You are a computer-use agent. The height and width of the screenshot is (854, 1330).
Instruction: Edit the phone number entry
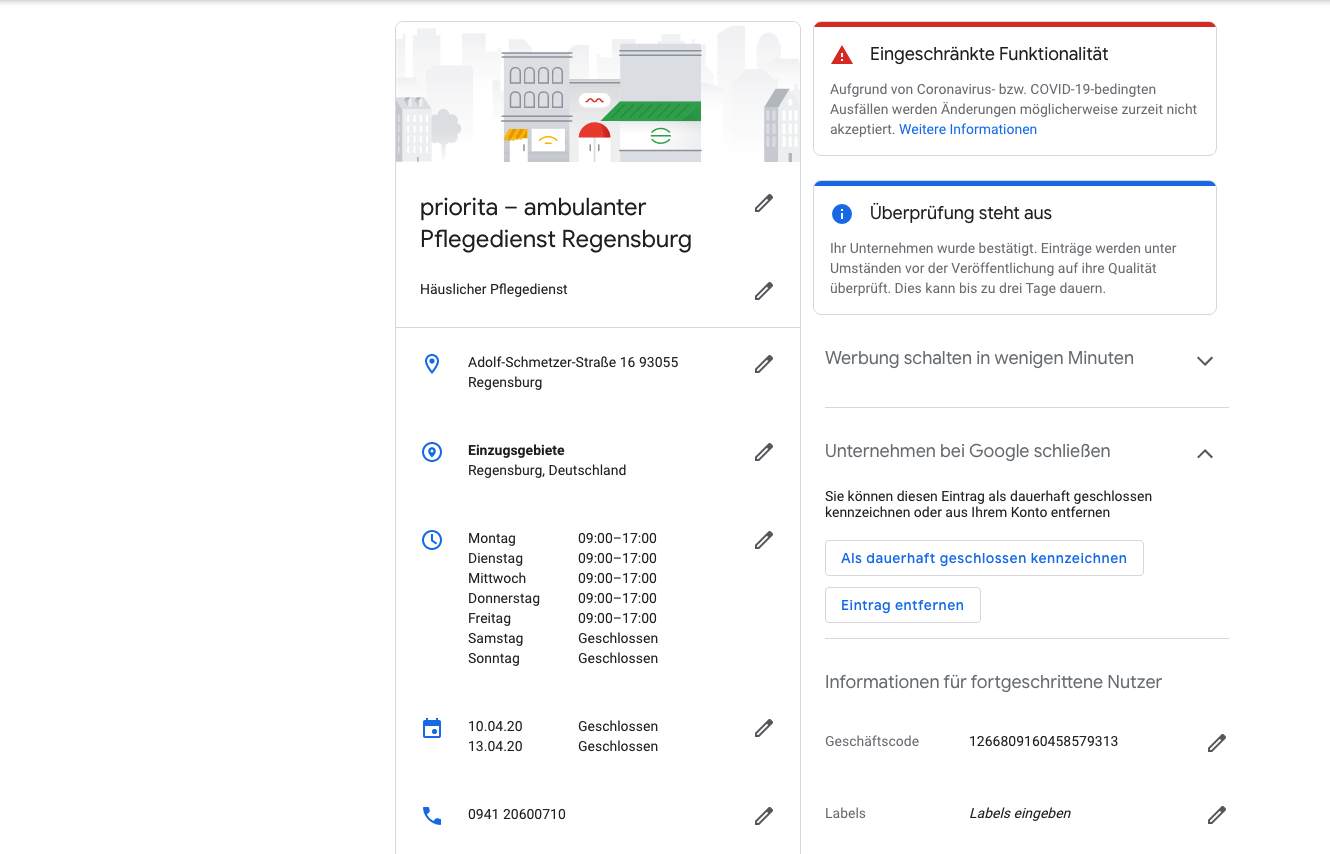tap(763, 815)
